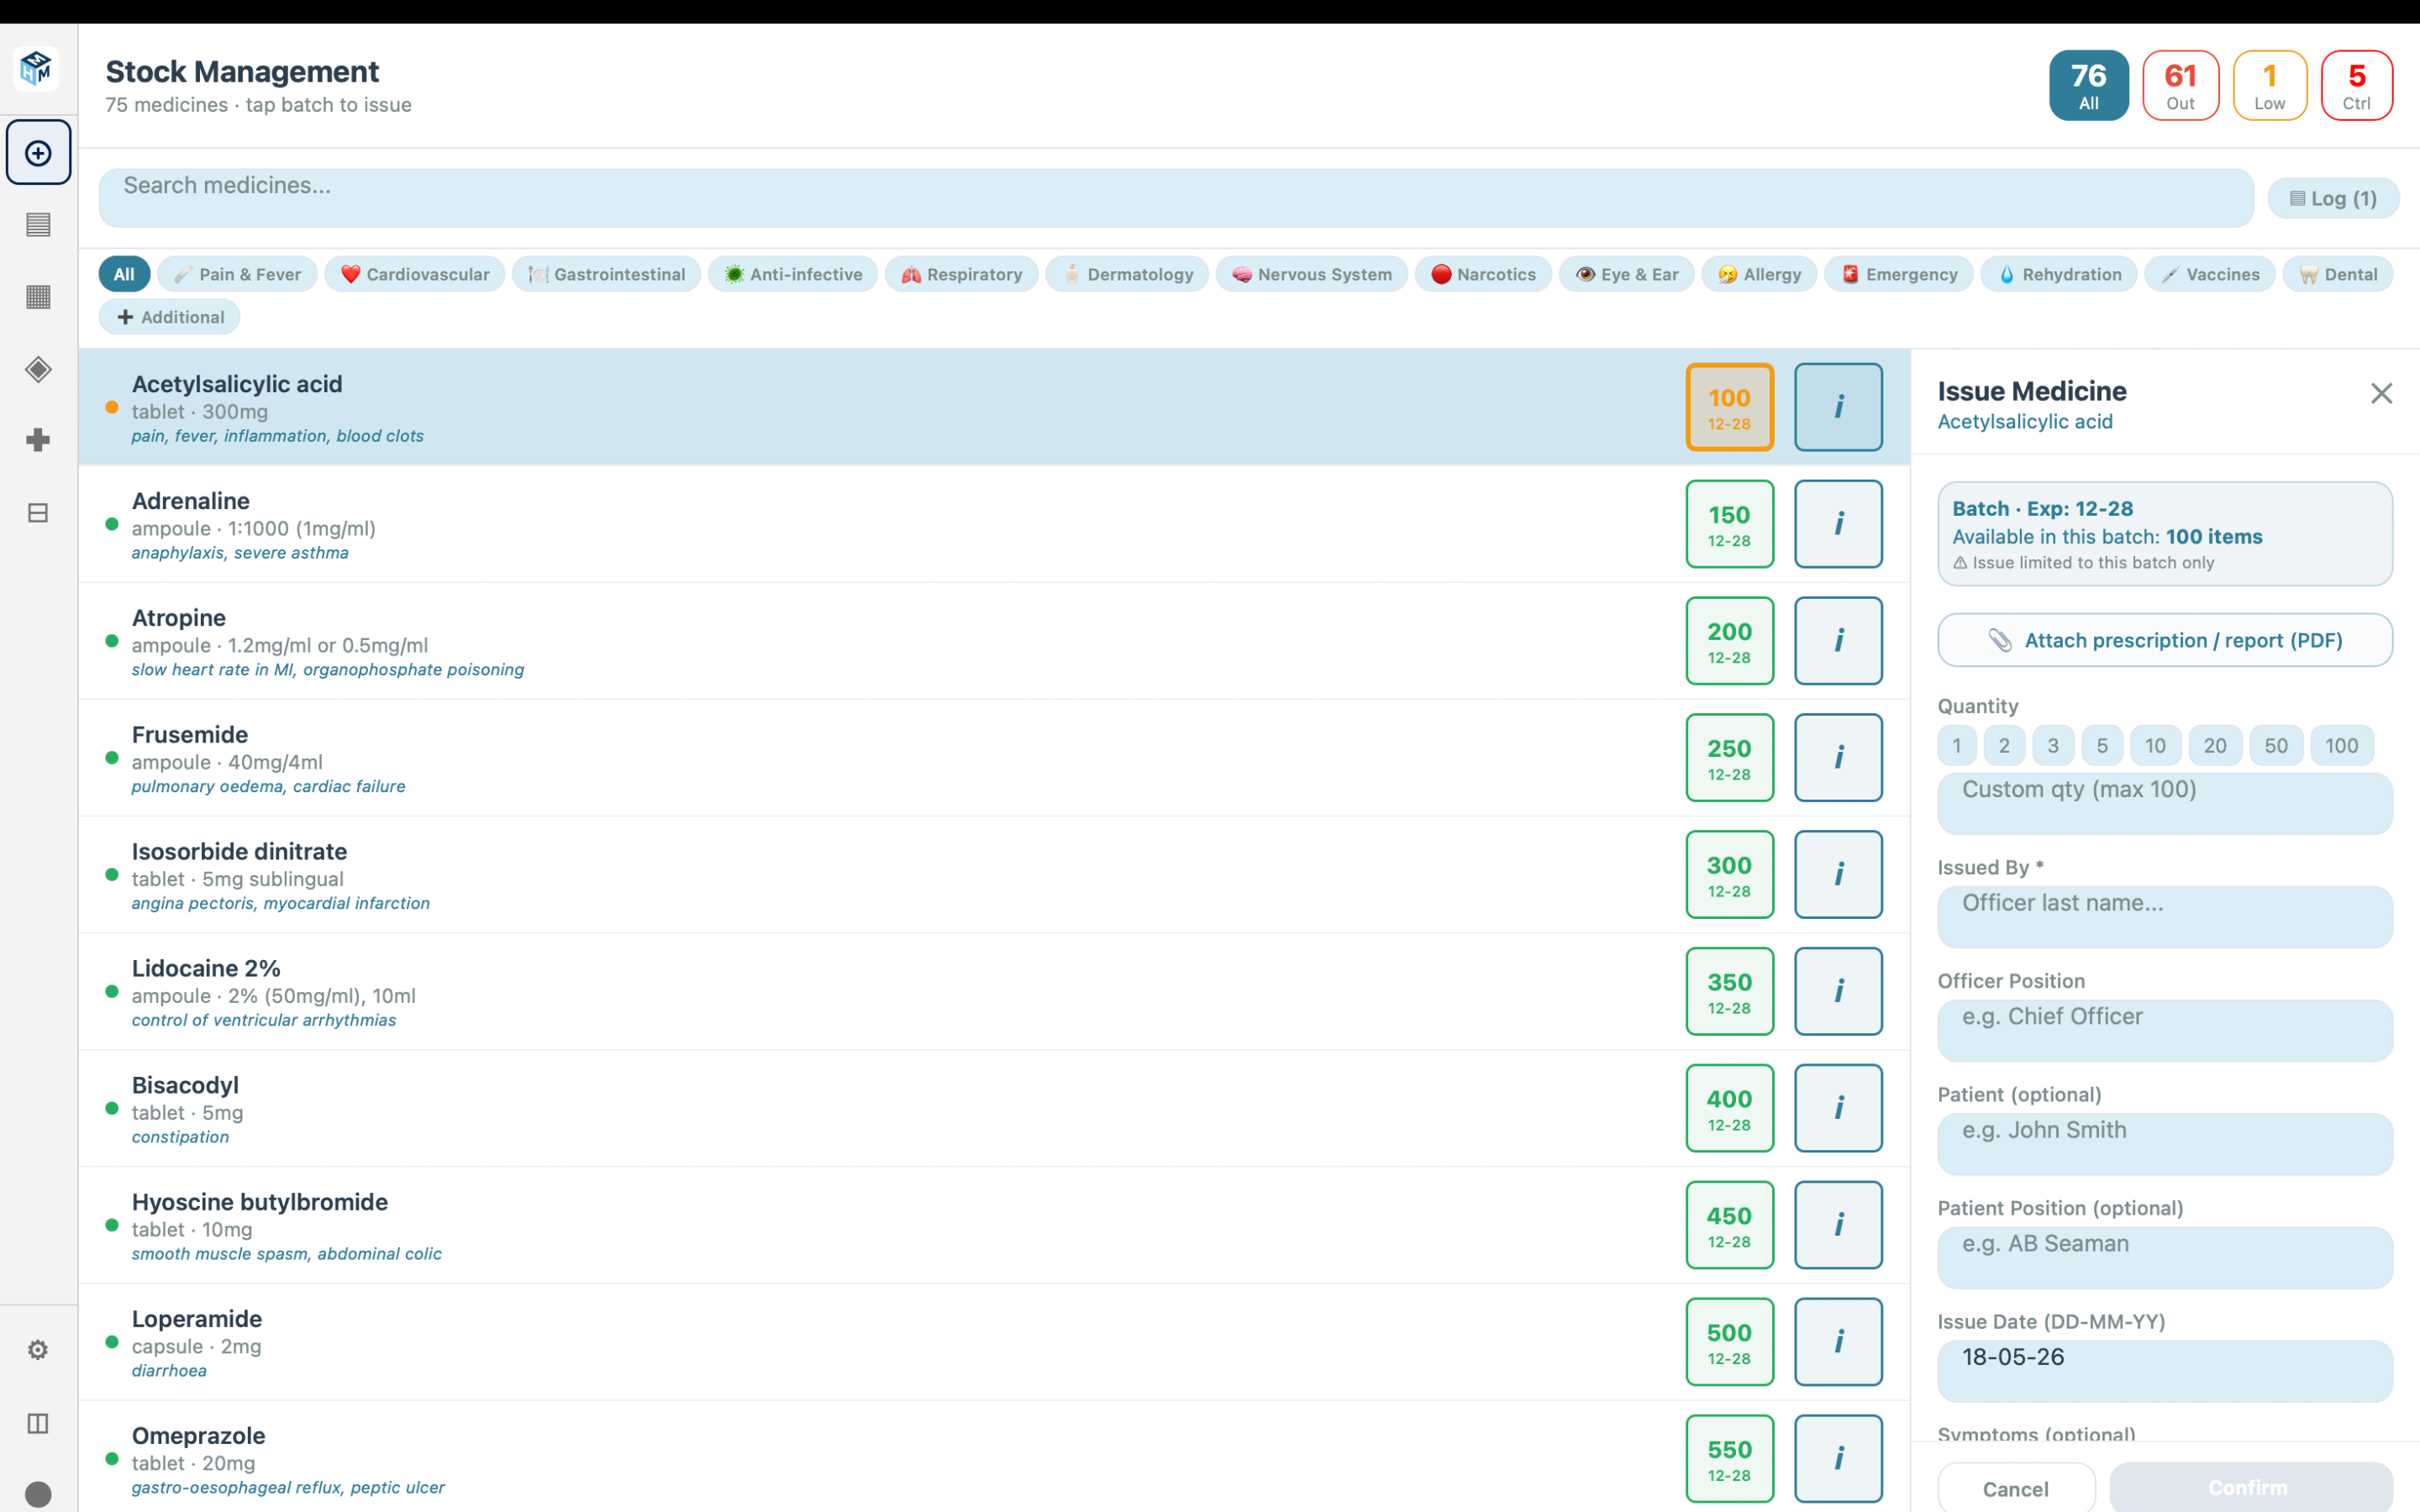Select Gastrointestinal category
Image resolution: width=2420 pixels, height=1512 pixels.
(x=606, y=274)
